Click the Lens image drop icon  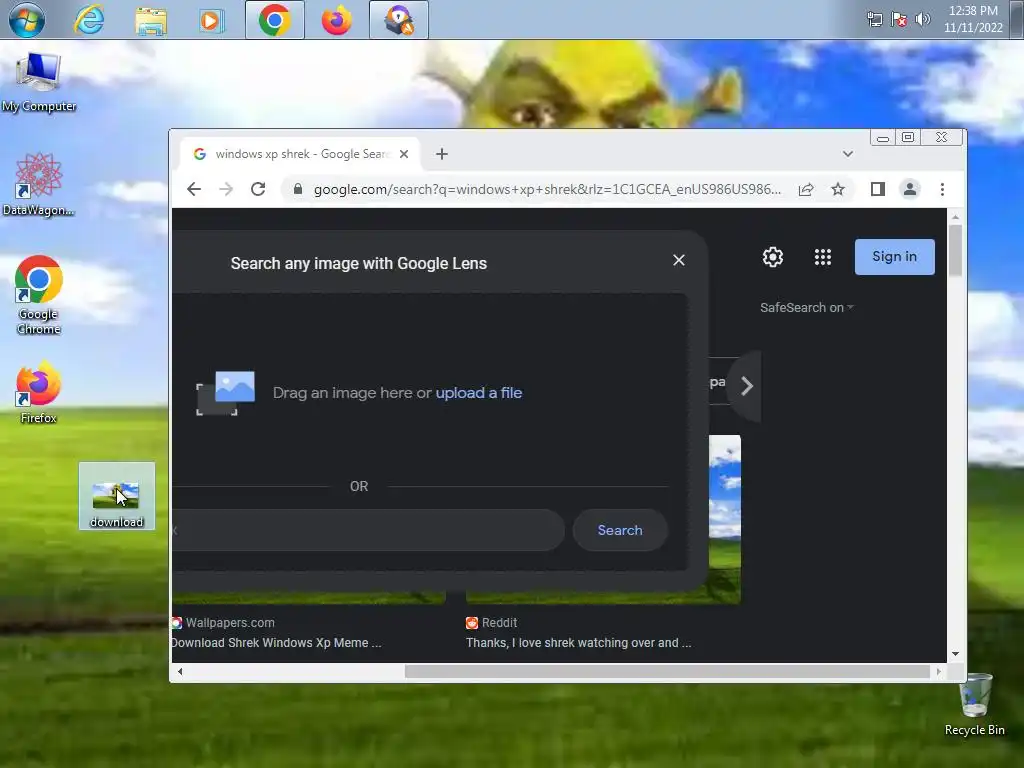(225, 392)
